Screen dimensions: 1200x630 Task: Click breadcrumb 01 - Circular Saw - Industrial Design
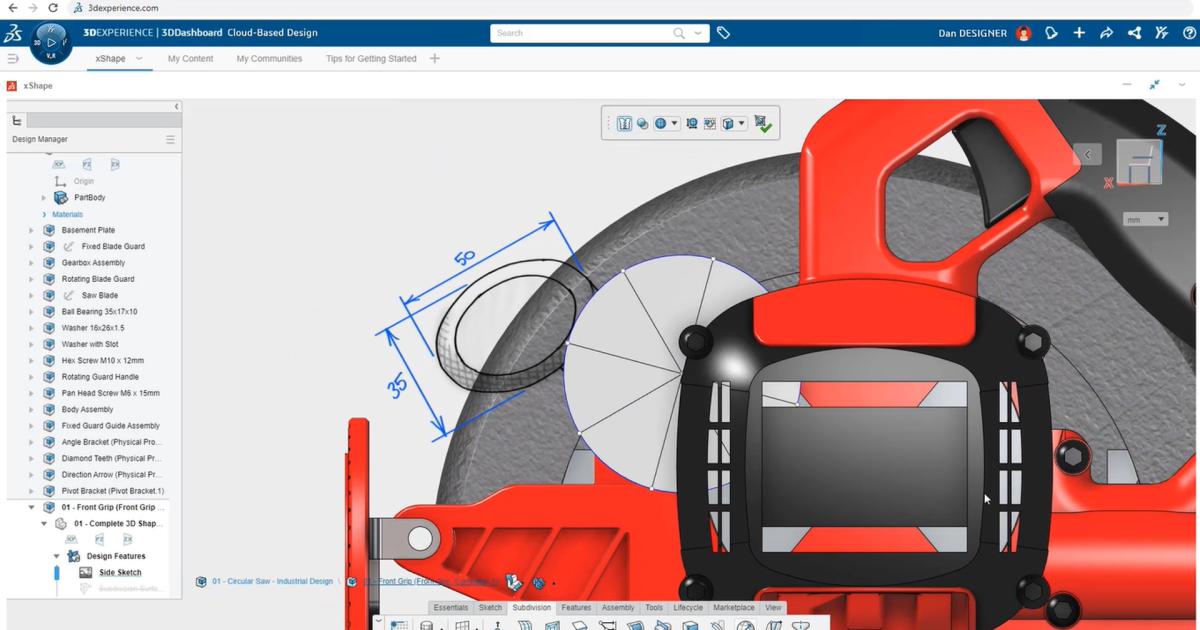[272, 581]
